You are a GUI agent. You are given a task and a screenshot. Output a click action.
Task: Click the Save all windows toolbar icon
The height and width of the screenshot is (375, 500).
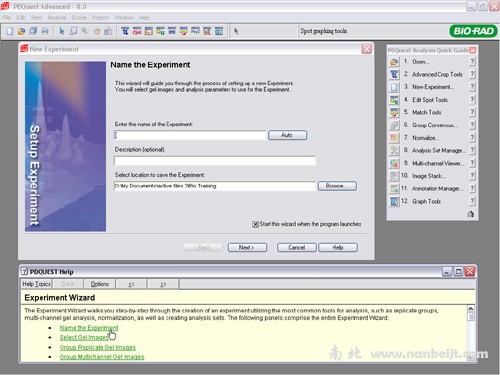[x=33, y=31]
